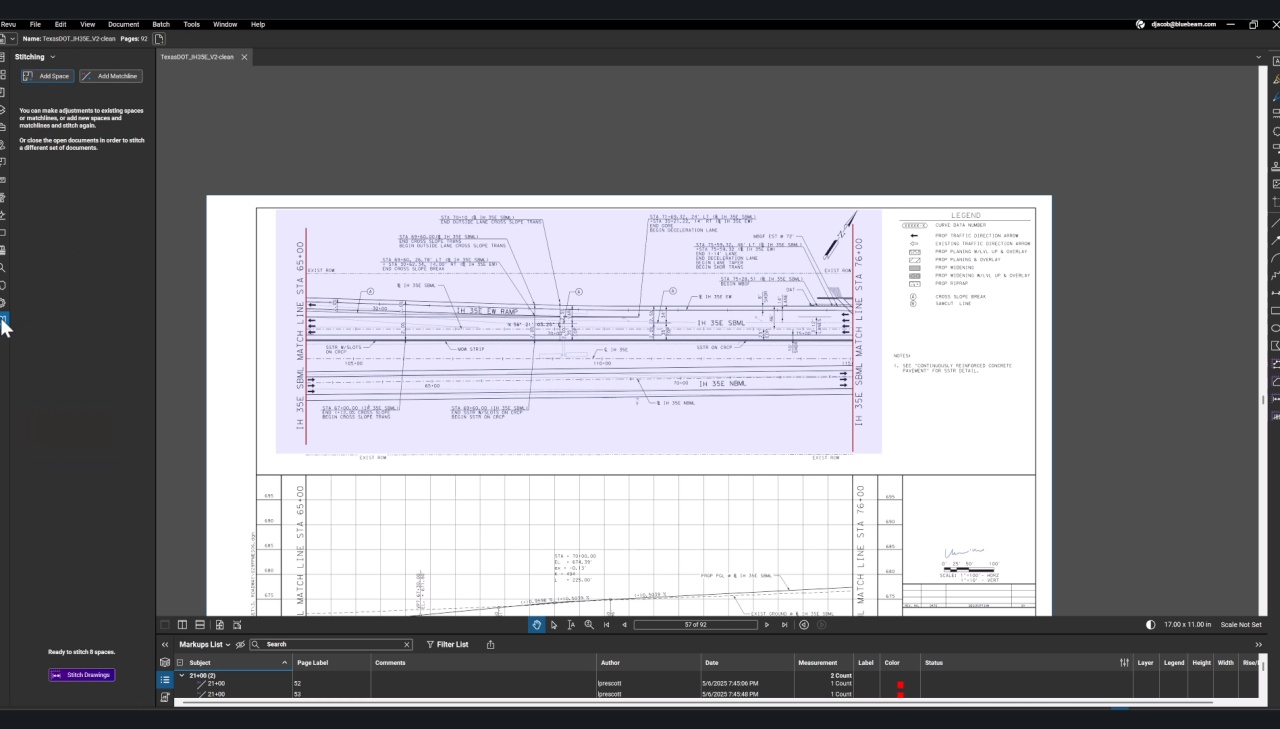
Task: Click the '17.00 x 11.00 in' page size
Action: 1187,625
